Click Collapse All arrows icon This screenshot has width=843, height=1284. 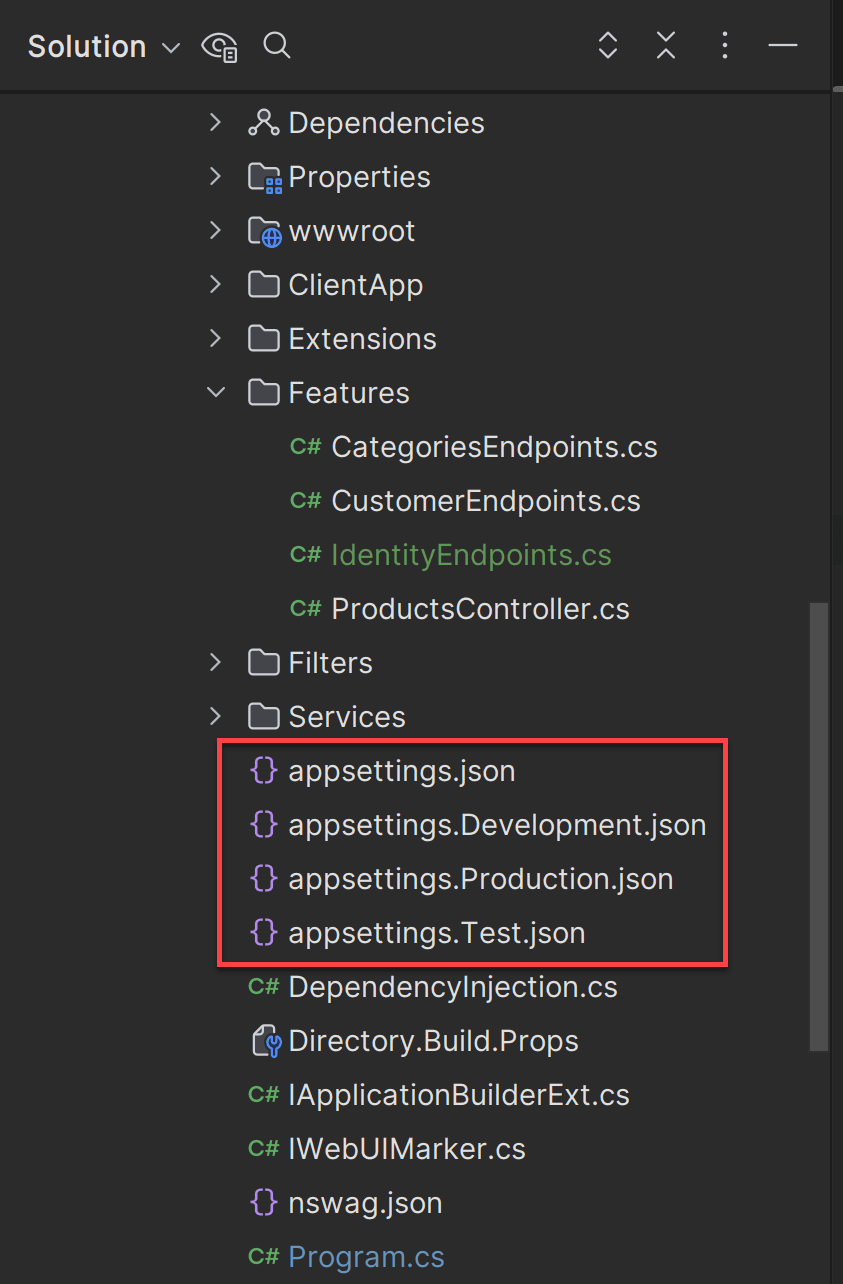pos(666,45)
